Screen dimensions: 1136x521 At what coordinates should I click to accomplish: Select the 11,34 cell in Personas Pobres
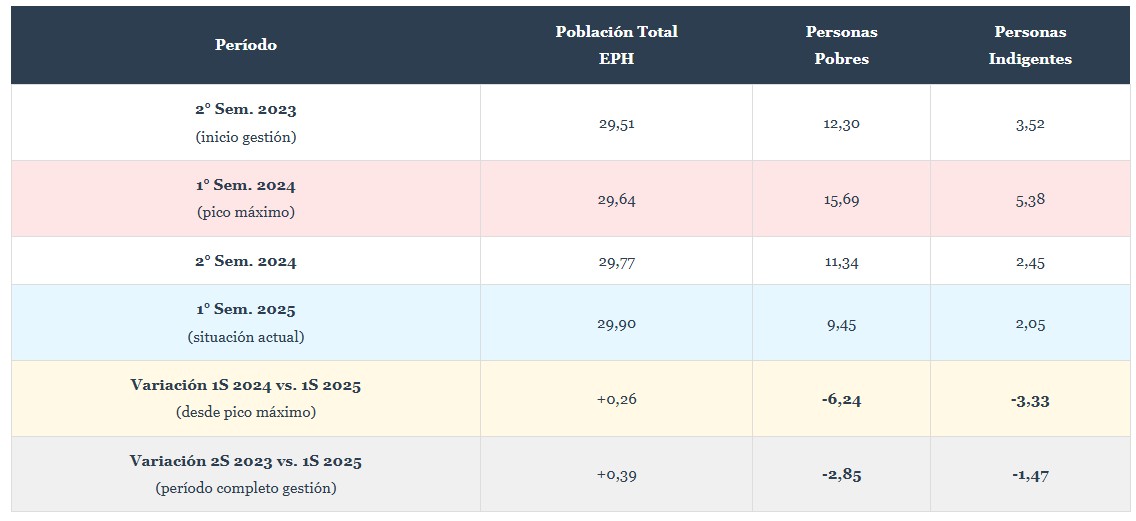pos(841,262)
